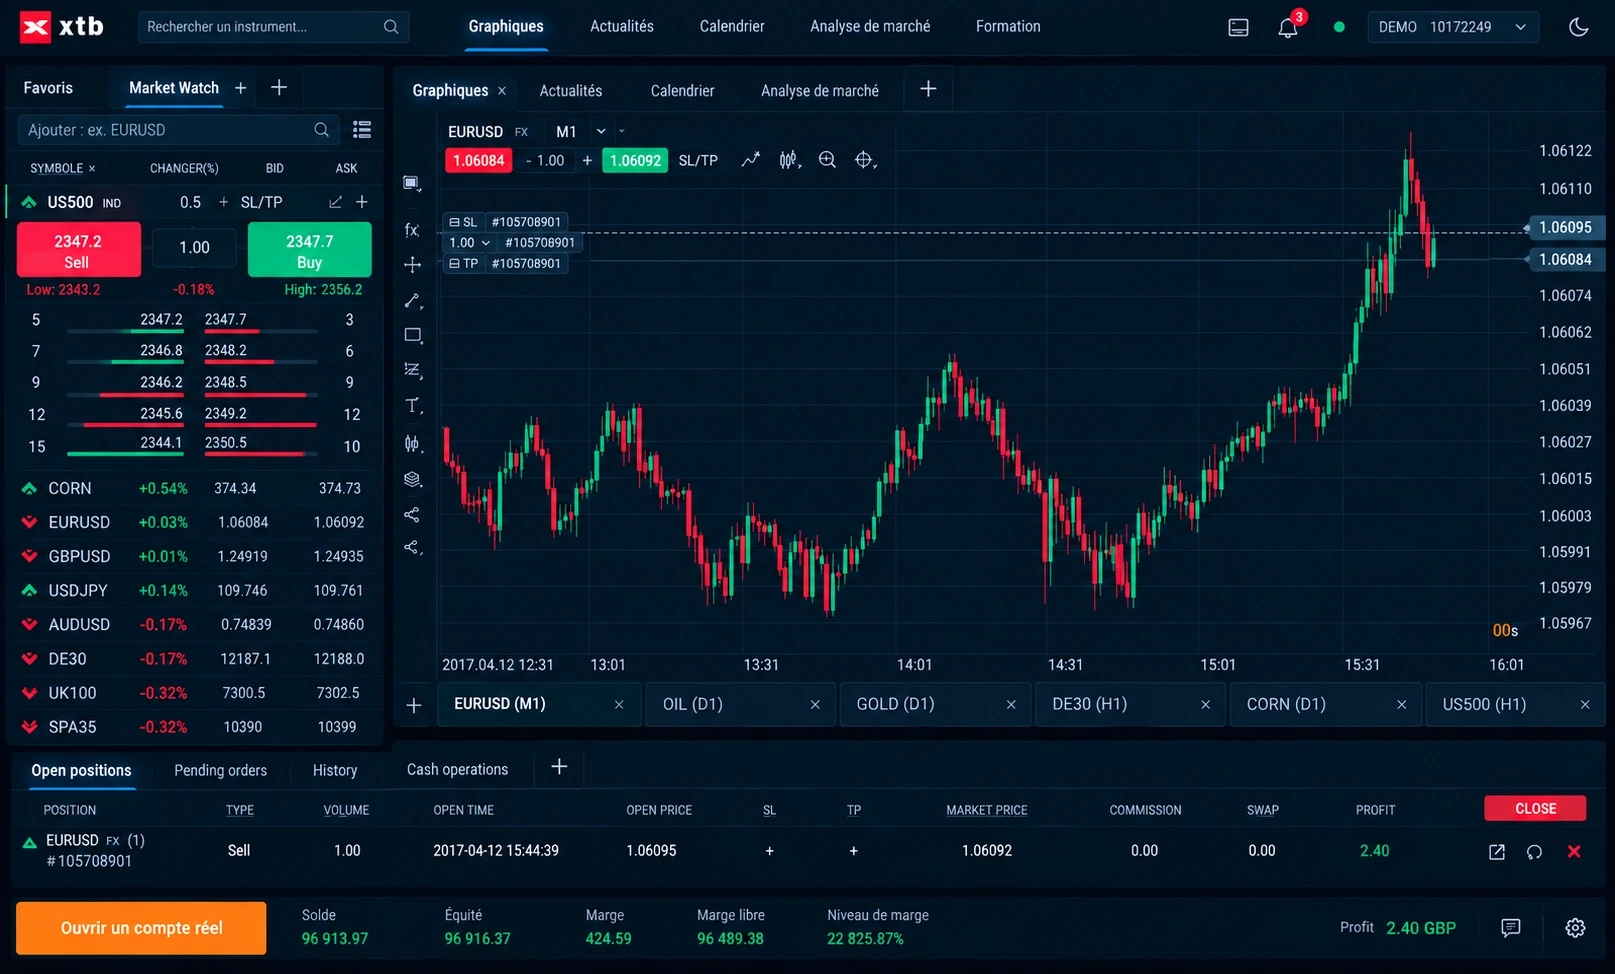Open candlestick style tool on the drawing toolbar
The image size is (1615, 974).
[412, 443]
